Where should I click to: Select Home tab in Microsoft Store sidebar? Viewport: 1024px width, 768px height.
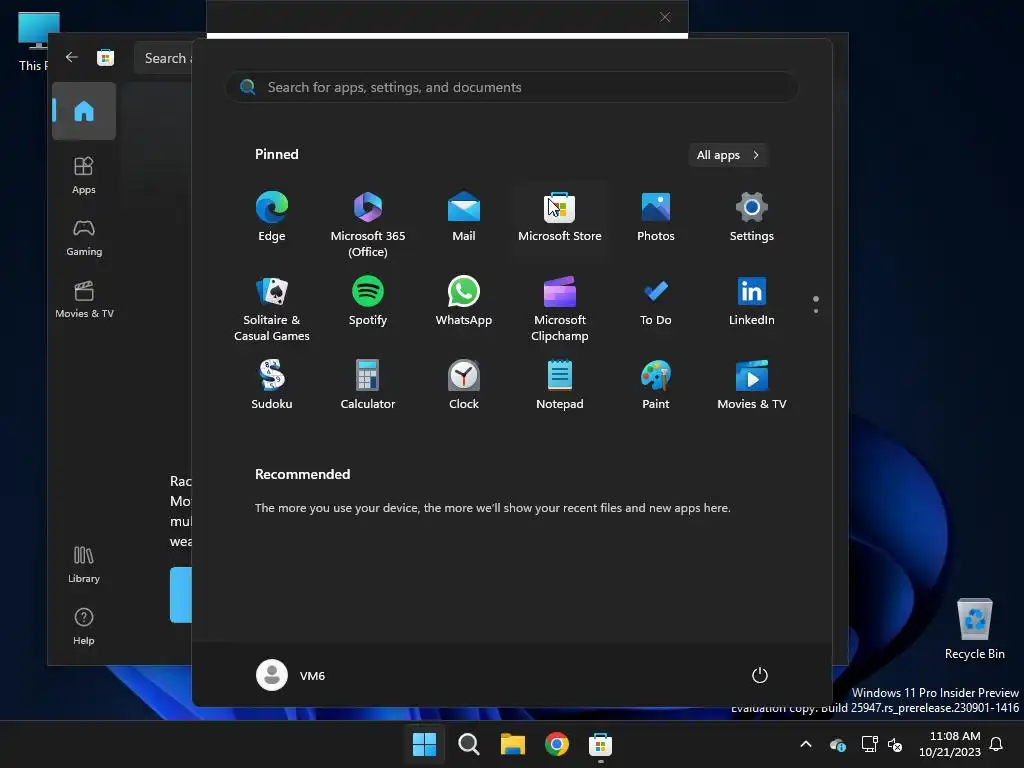(84, 111)
